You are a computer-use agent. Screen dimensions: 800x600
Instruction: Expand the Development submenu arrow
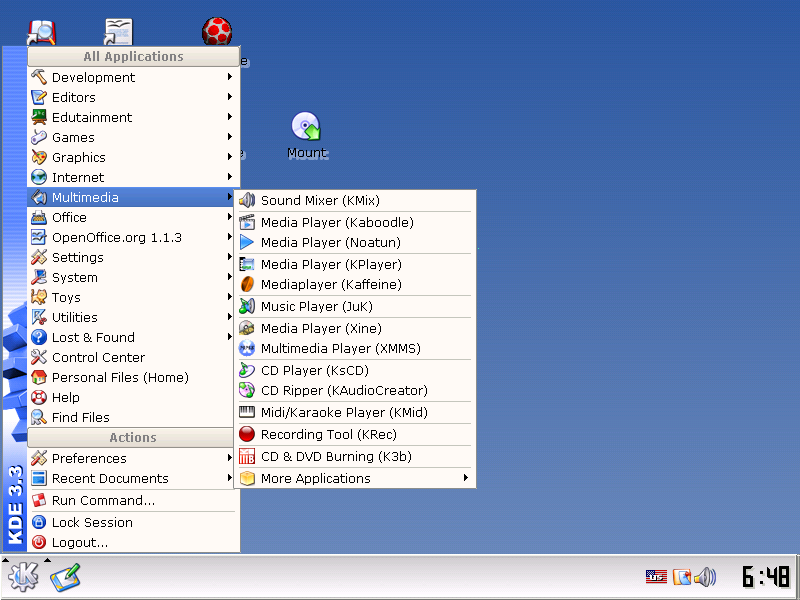point(230,77)
